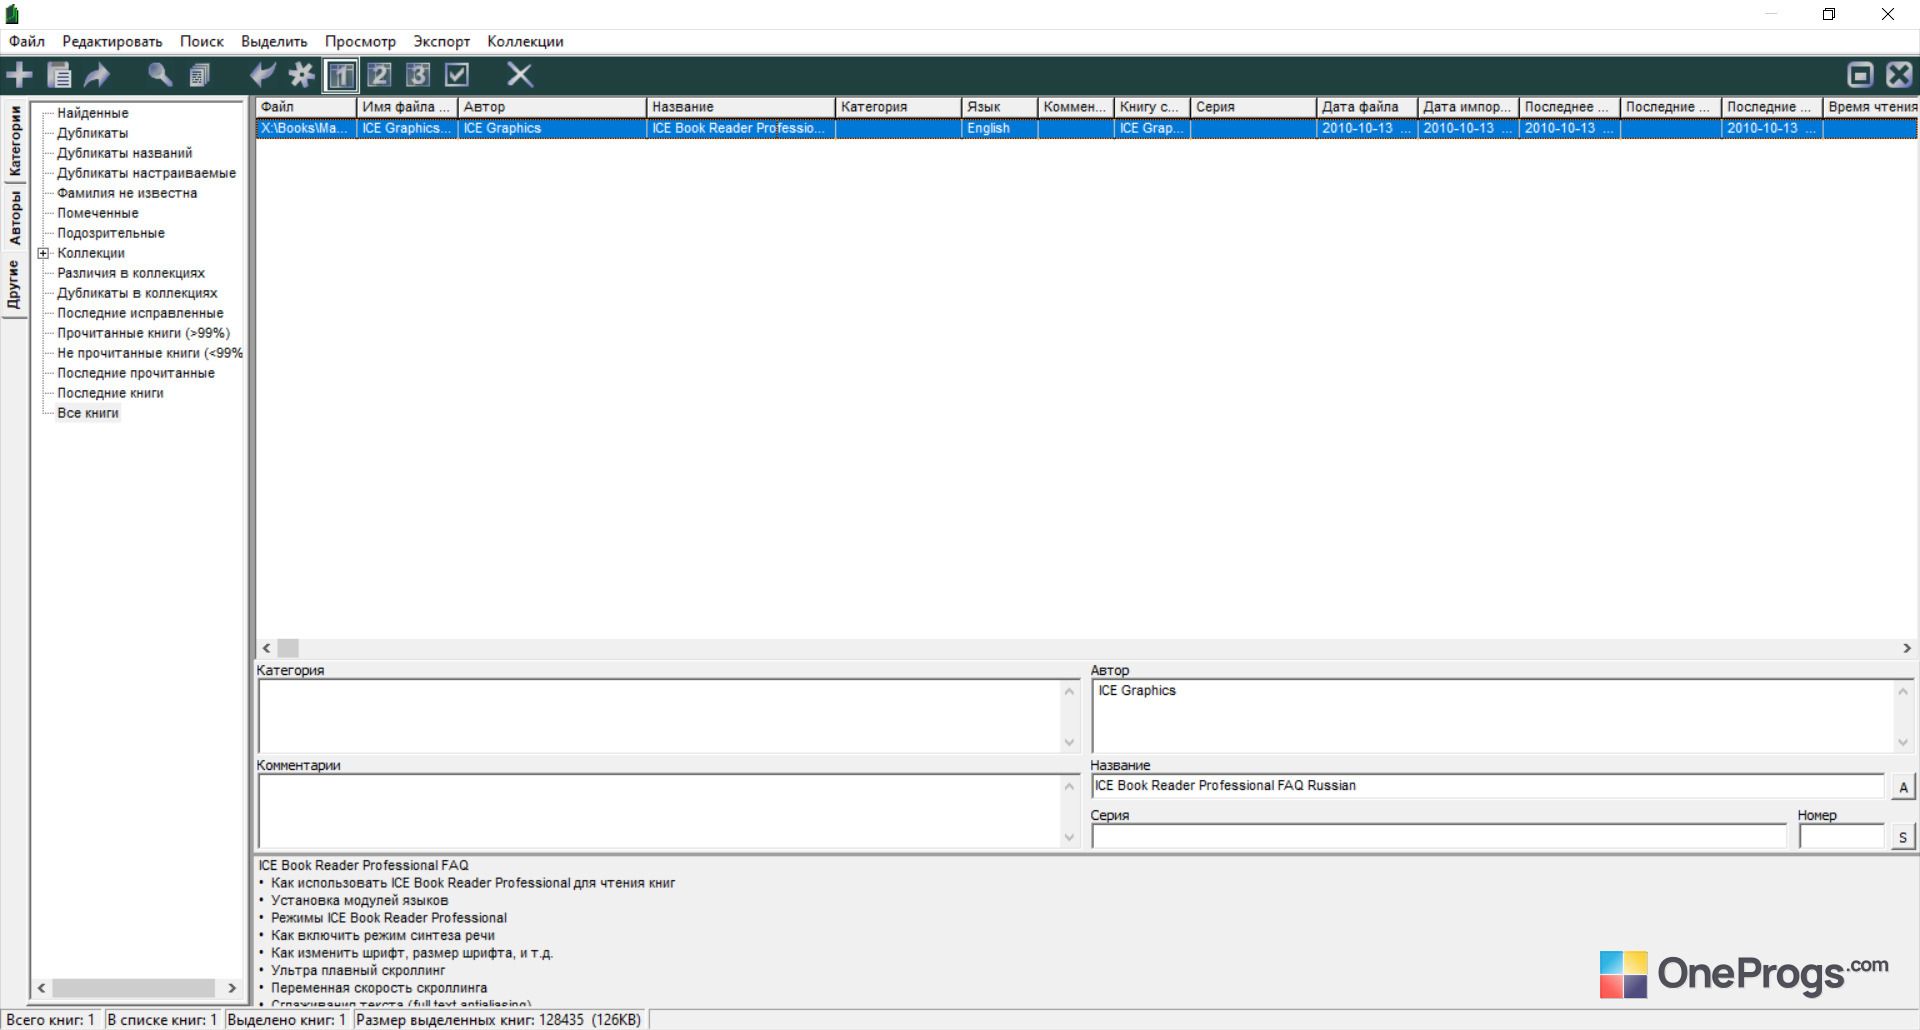Select the ICE Book Reader Professional book row

pyautogui.click(x=1087, y=128)
